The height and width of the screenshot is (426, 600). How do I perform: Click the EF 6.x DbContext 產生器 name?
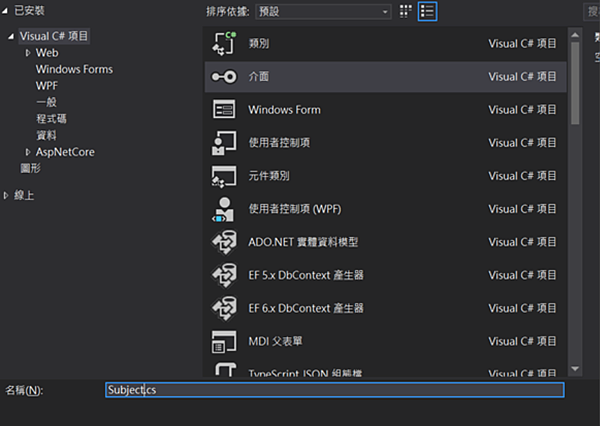(x=306, y=308)
